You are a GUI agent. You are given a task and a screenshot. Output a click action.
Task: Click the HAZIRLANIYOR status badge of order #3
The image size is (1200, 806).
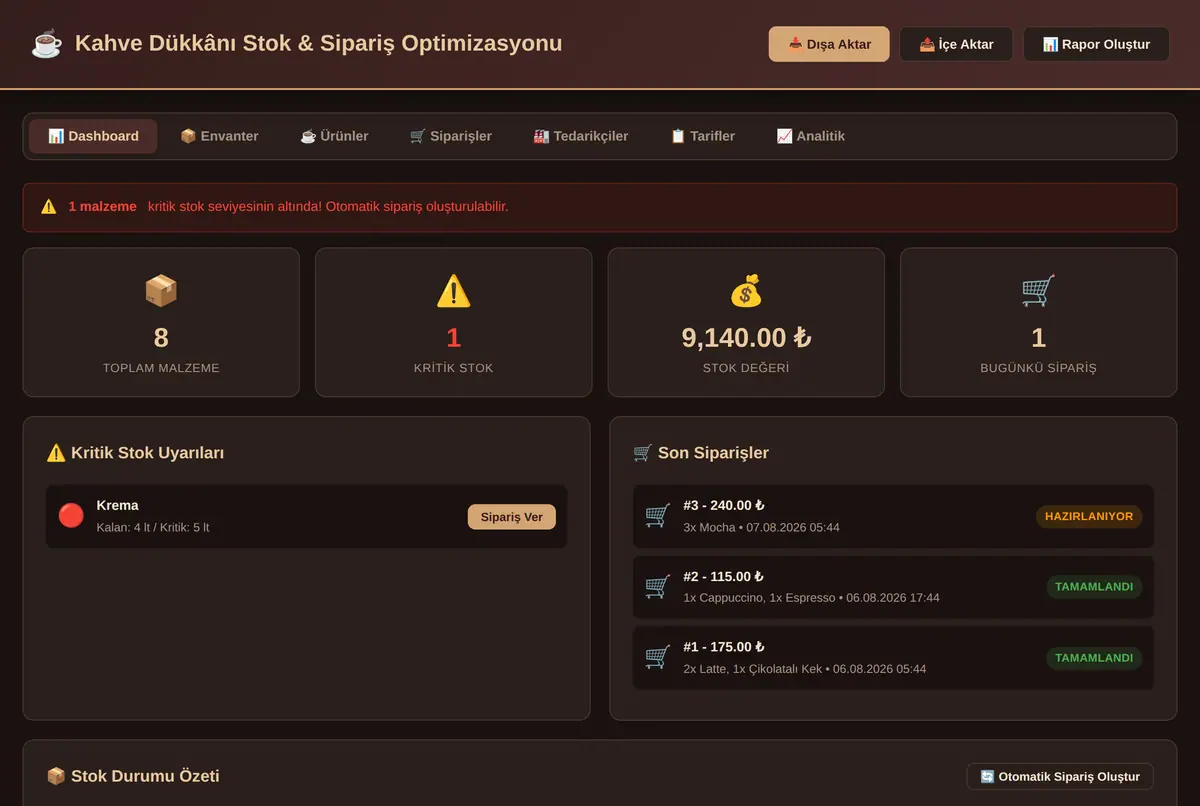(1089, 516)
